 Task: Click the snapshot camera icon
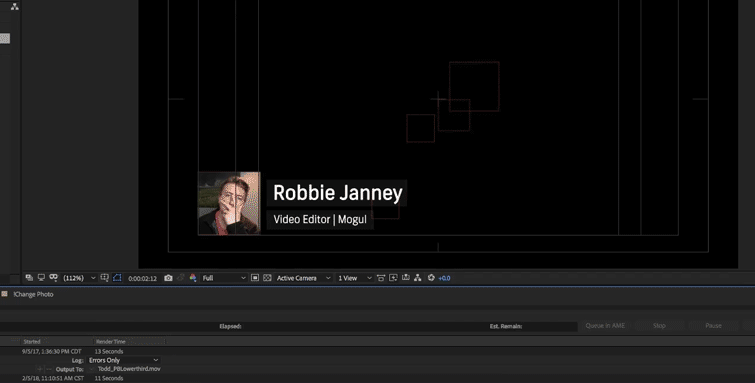pos(168,278)
